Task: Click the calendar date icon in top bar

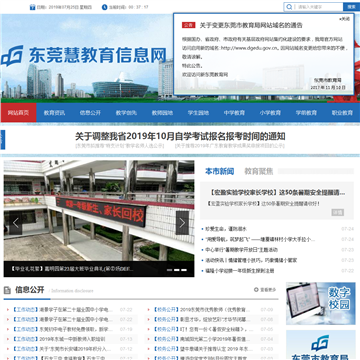Action: pos(32,7)
